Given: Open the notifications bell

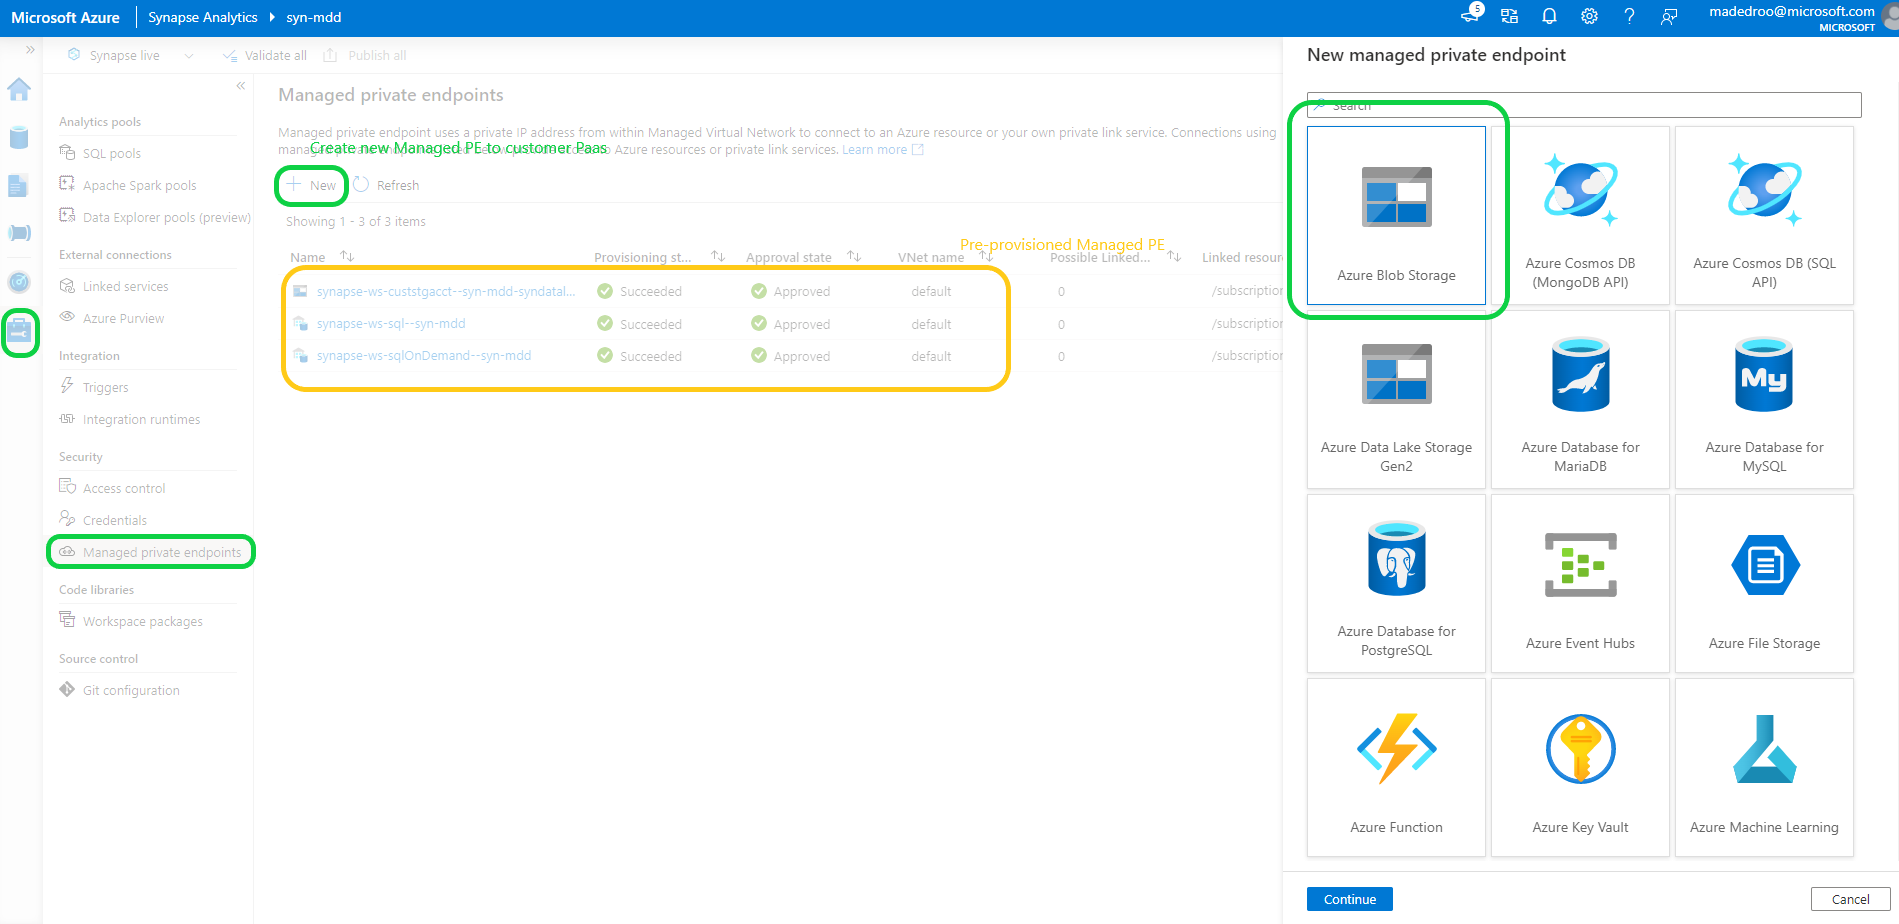Looking at the screenshot, I should point(1549,16).
